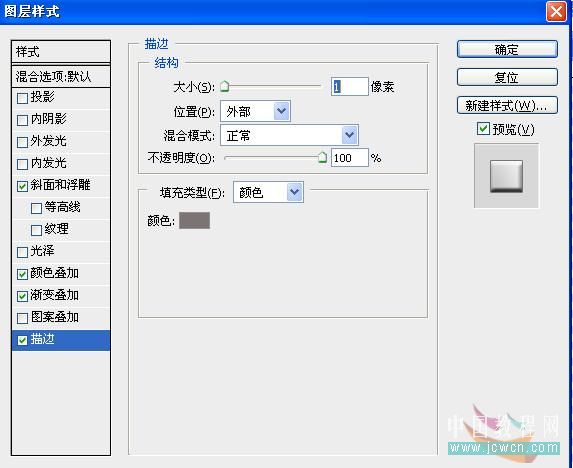Enable the 内阴影 checkbox
This screenshot has height=468, width=573.
coord(22,120)
